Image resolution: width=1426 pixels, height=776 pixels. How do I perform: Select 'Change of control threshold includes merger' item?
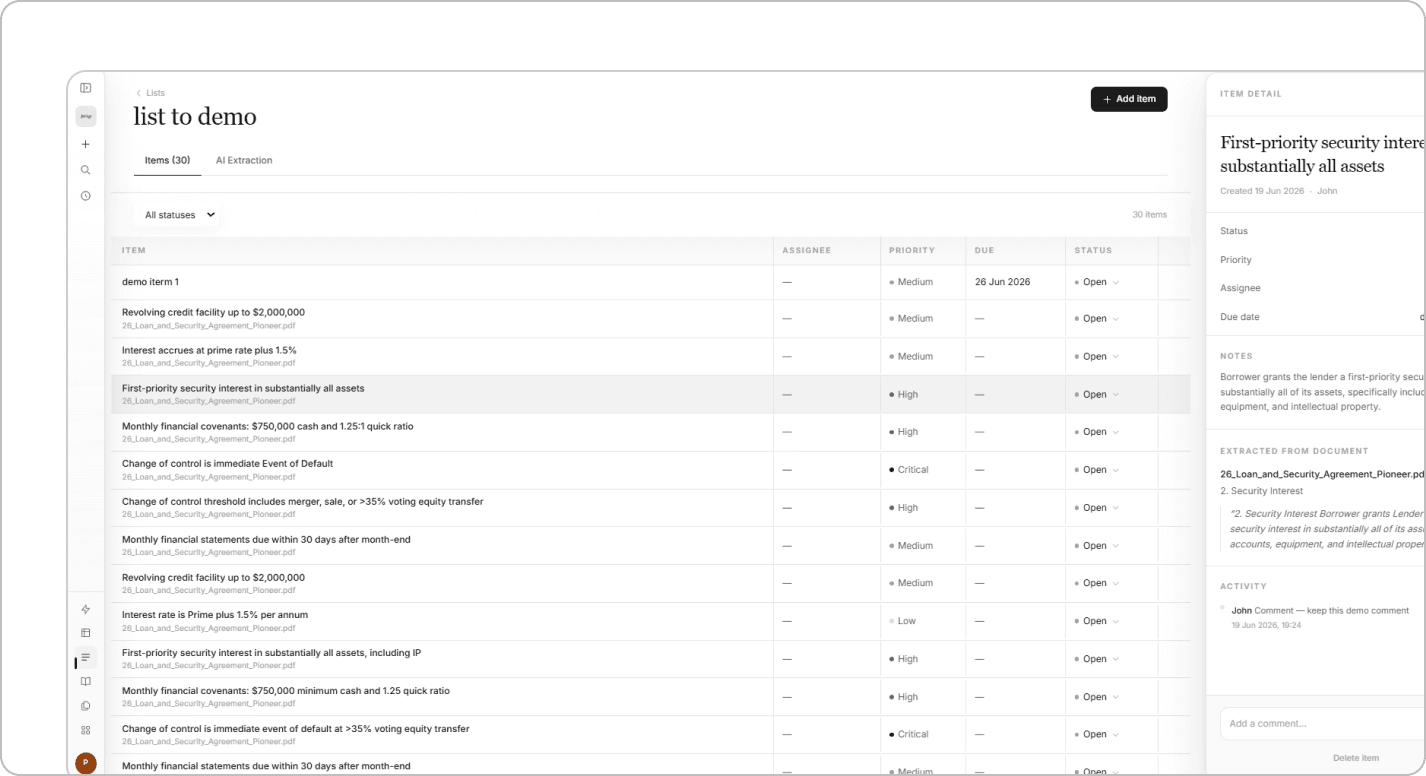(x=302, y=502)
